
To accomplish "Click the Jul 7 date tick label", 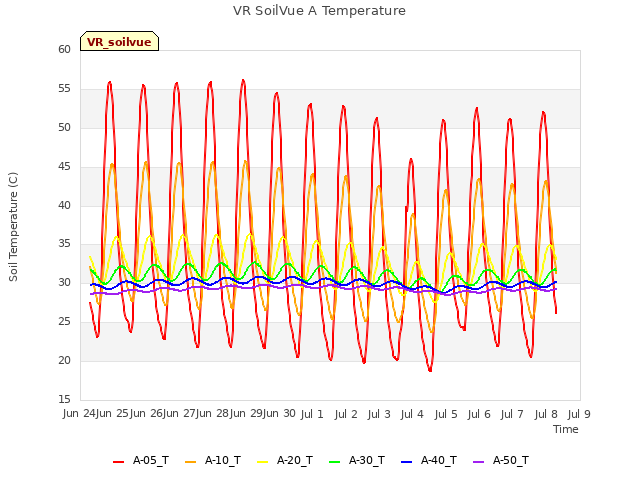I will pyautogui.click(x=512, y=414).
